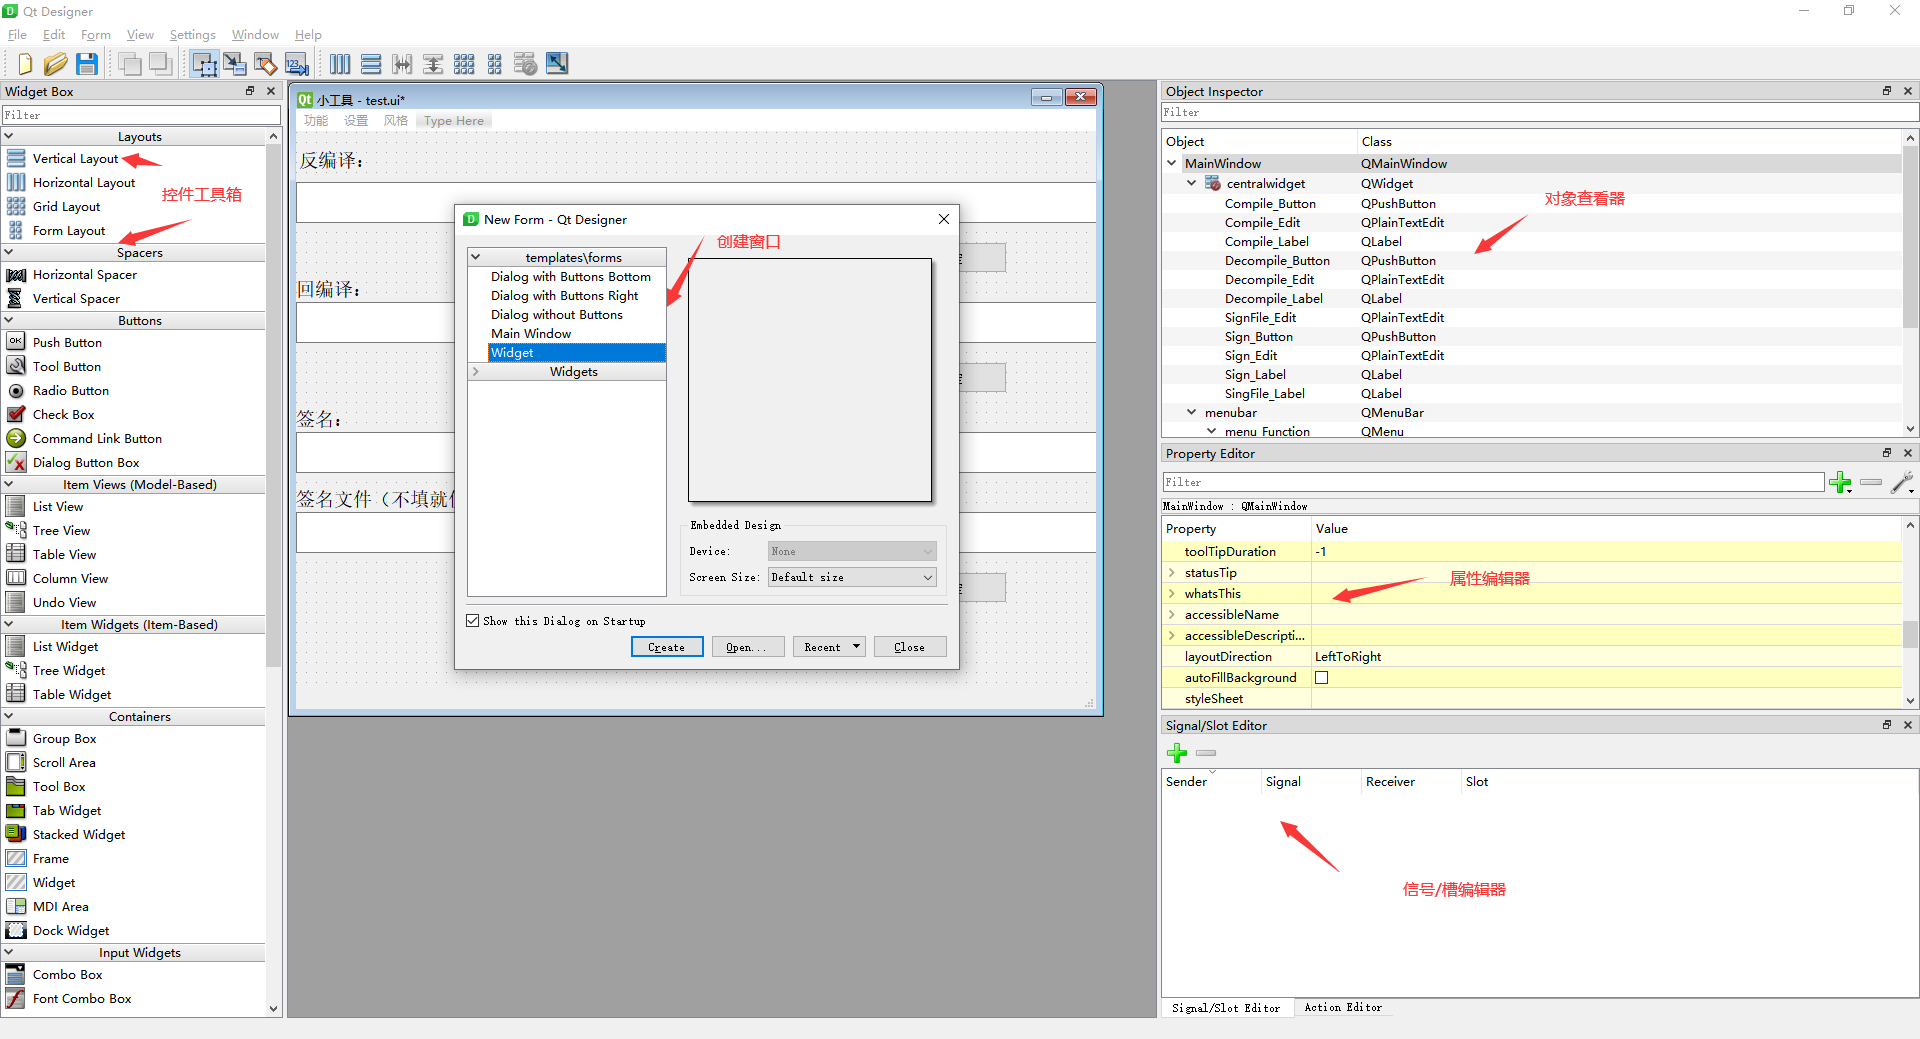
Task: Open the File menu
Action: click(x=17, y=34)
